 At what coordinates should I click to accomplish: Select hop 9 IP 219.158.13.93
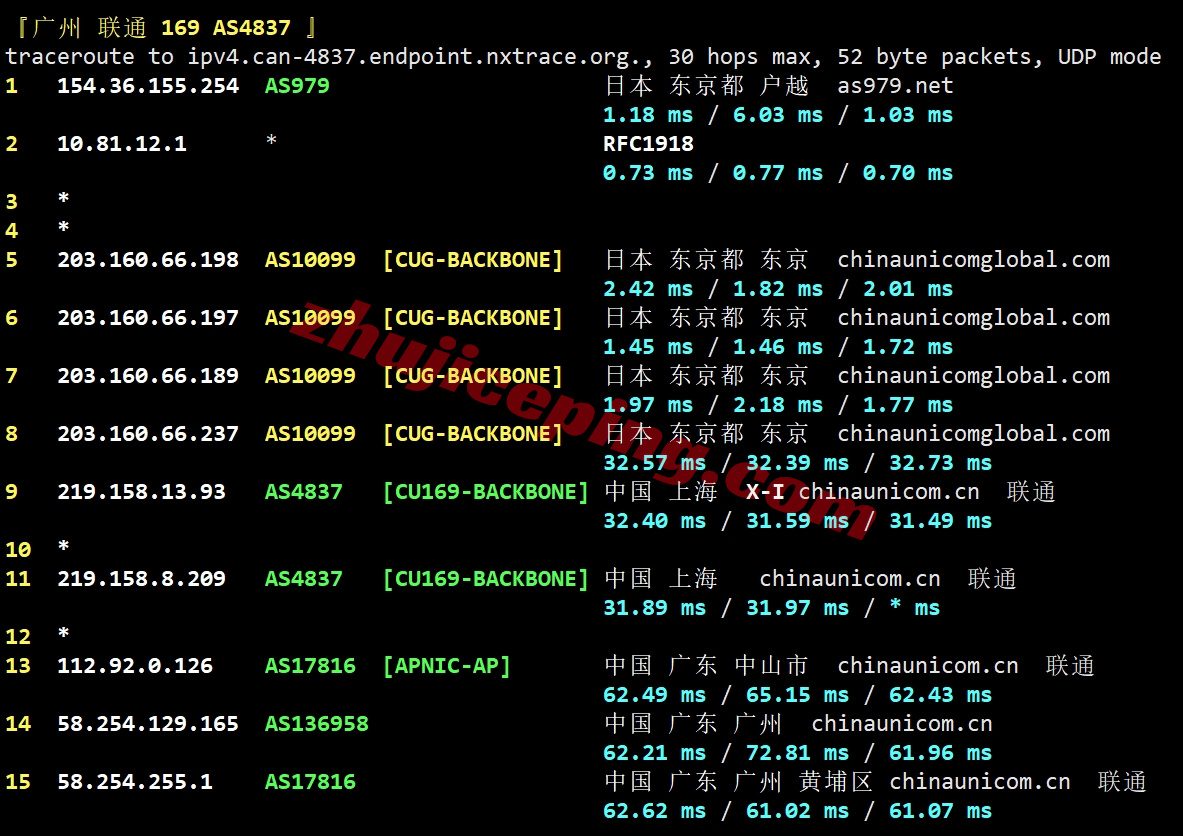point(141,493)
